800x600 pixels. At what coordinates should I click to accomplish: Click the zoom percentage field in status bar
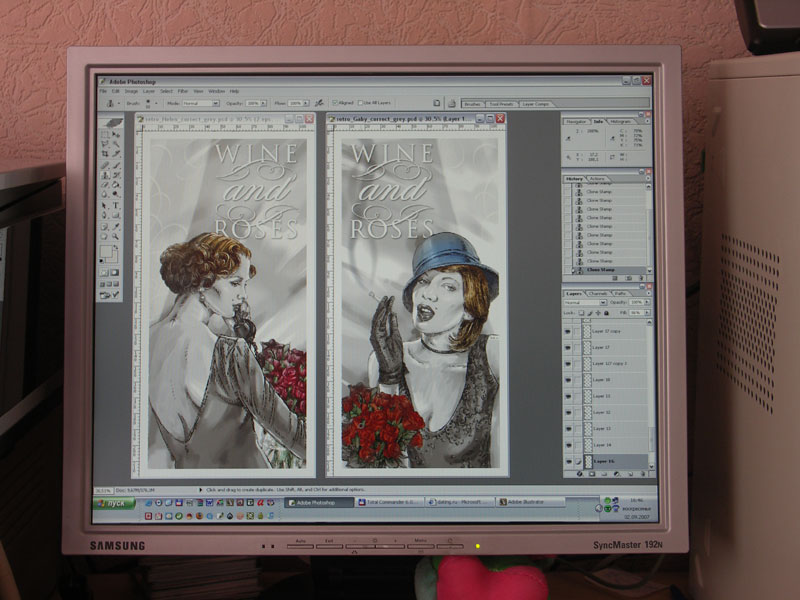click(104, 490)
